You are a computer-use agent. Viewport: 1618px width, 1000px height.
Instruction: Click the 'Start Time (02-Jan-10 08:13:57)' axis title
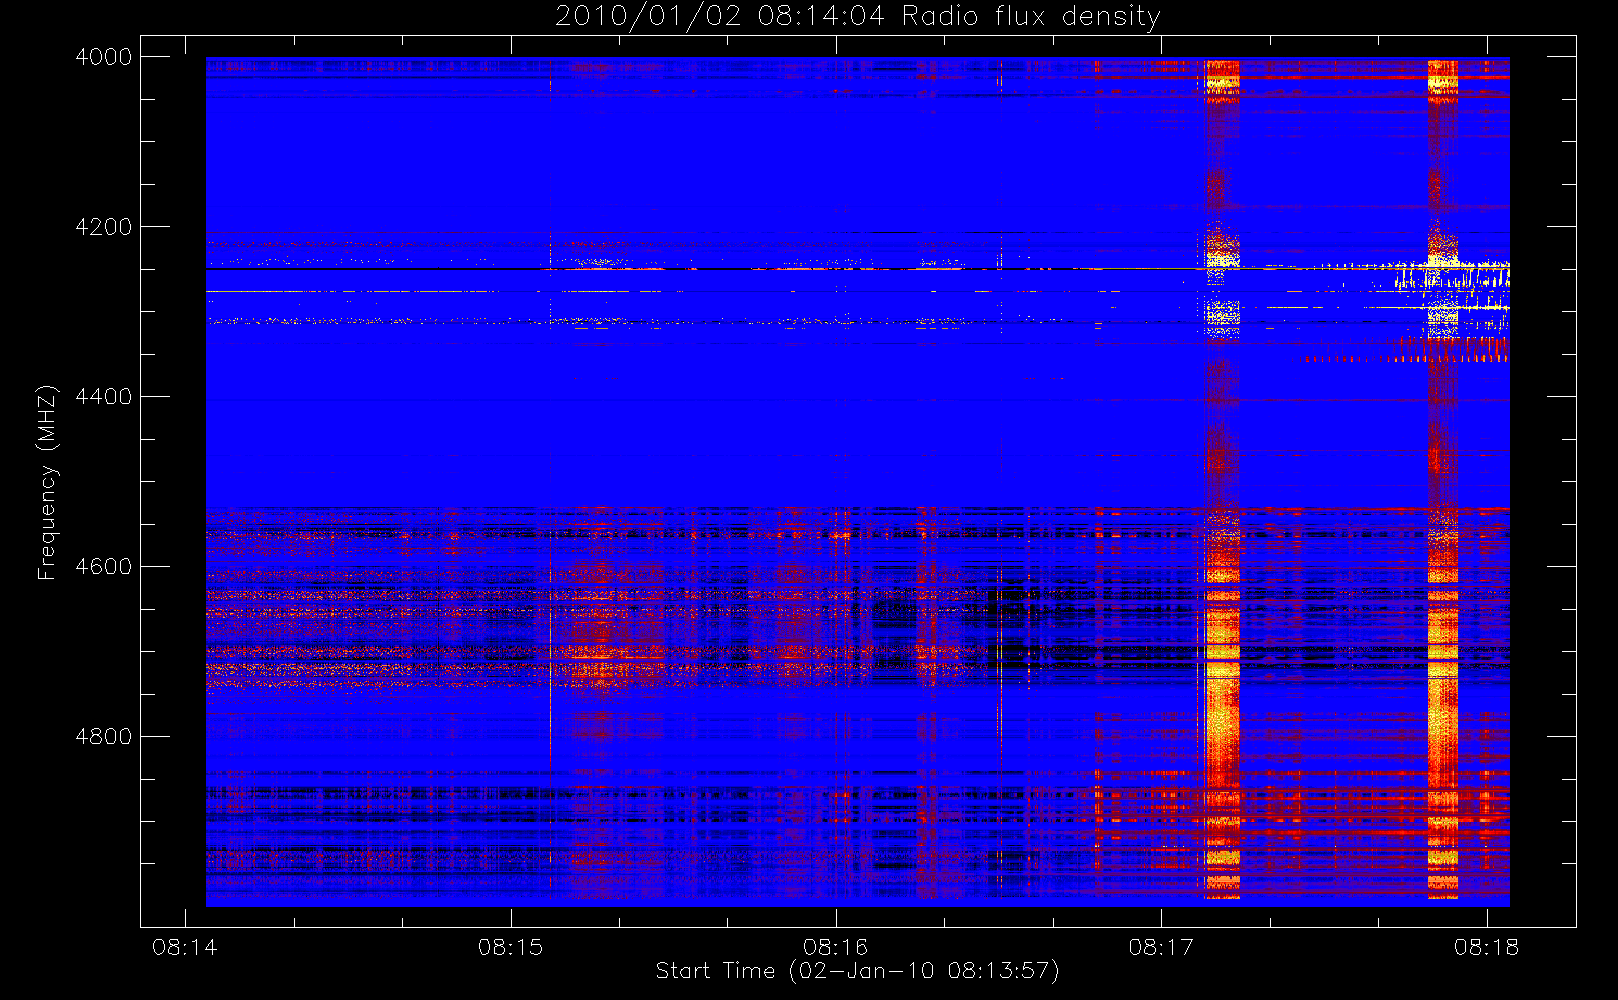point(857,971)
